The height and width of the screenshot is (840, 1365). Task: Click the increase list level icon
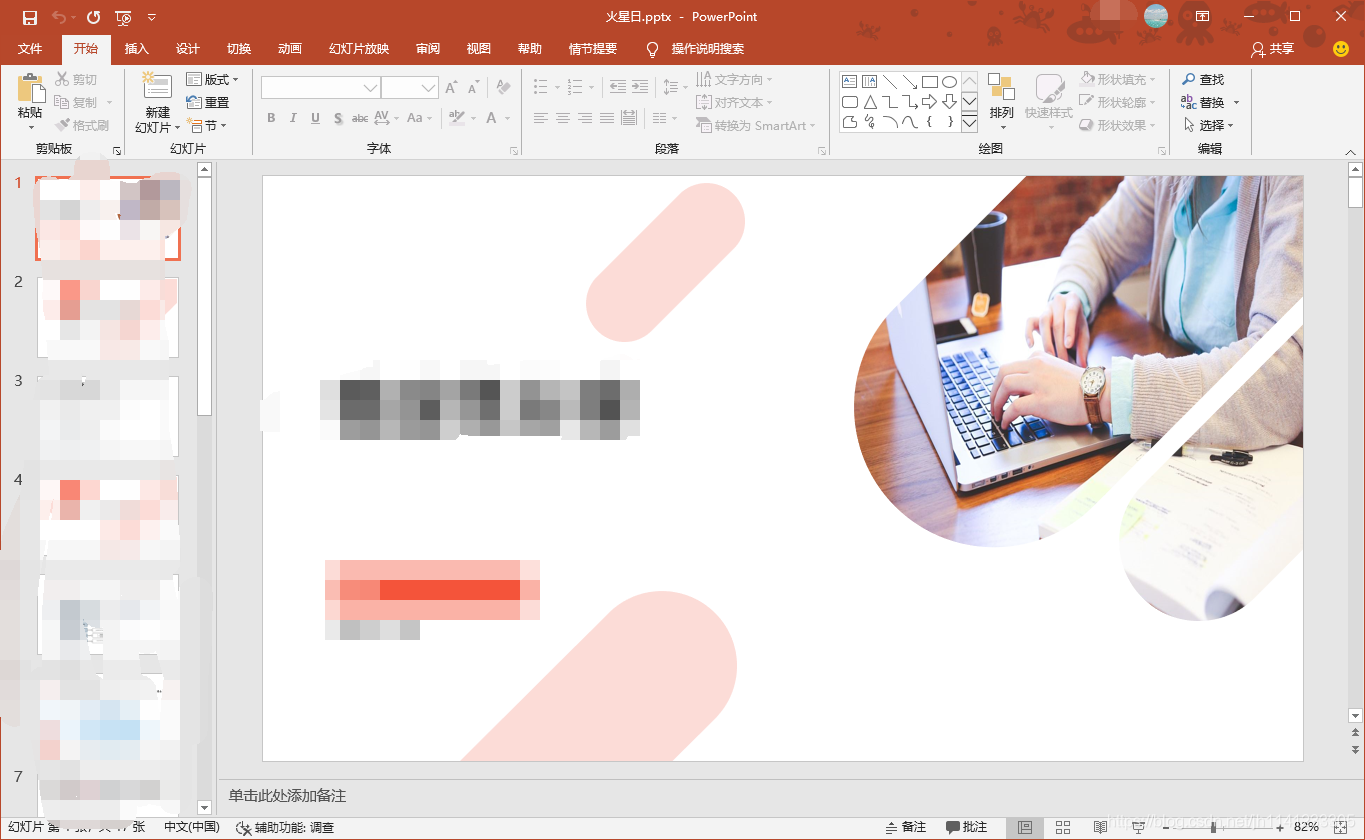coord(640,88)
